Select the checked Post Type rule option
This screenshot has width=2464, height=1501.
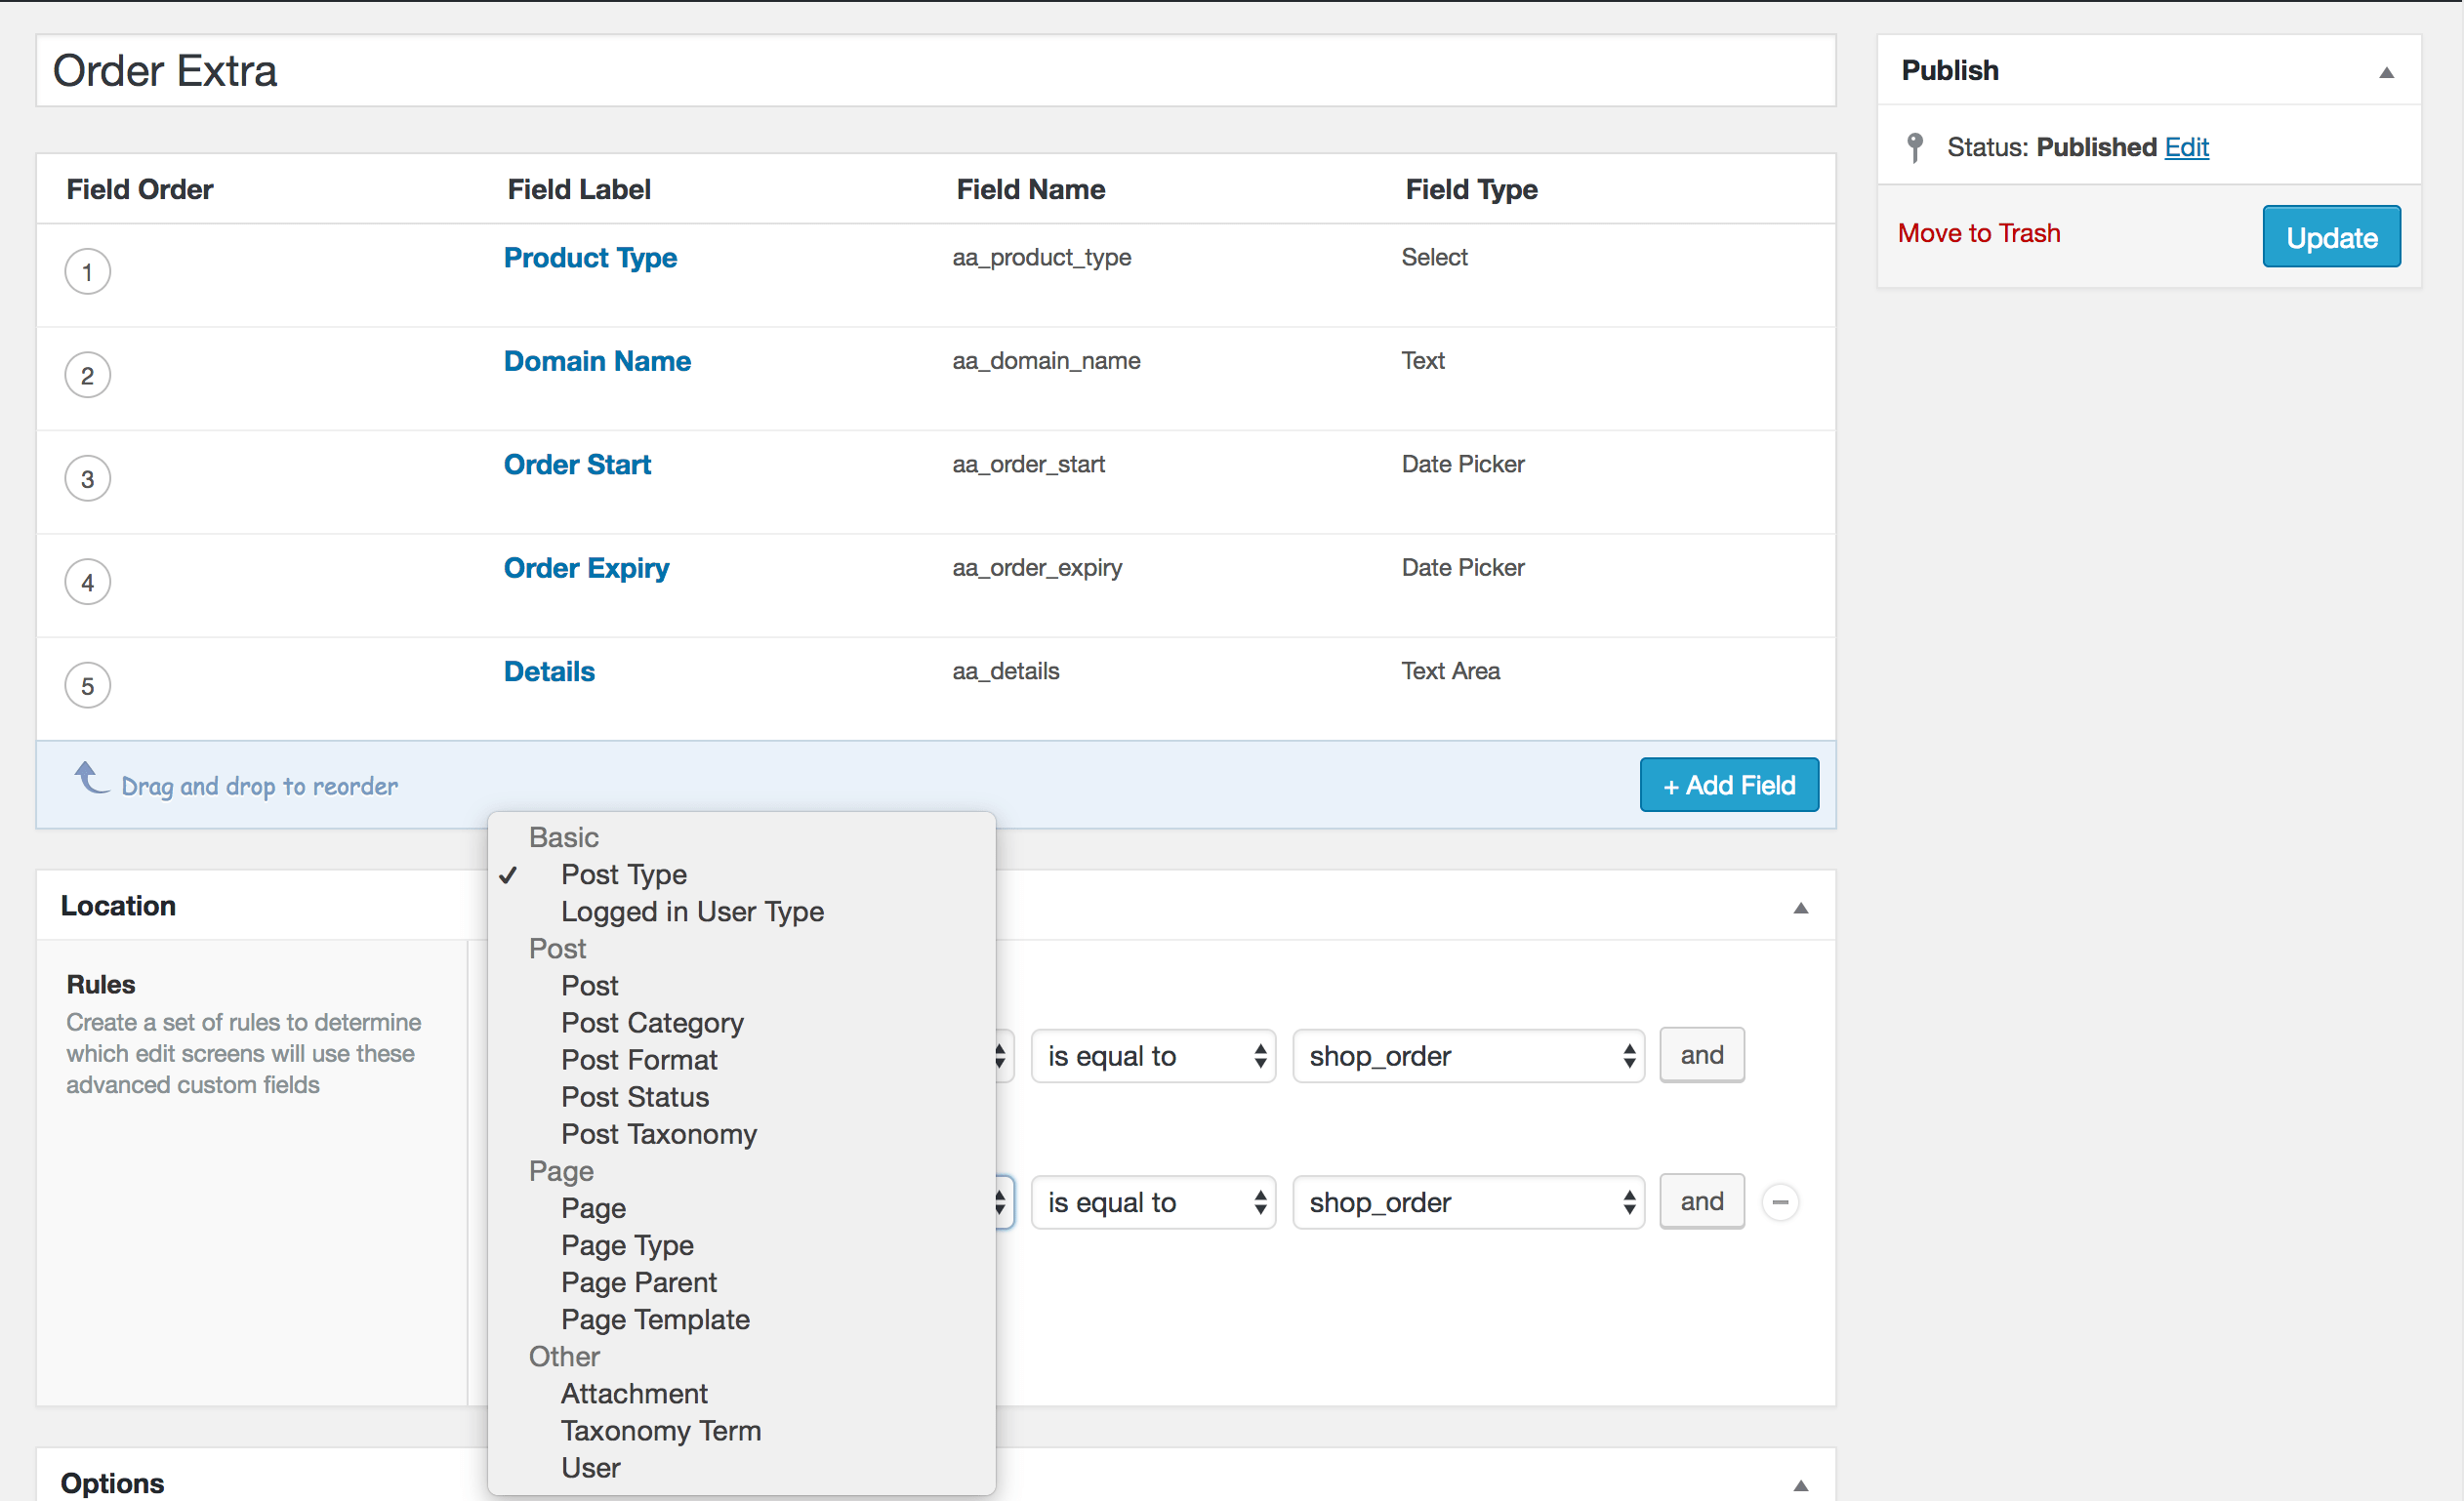coord(624,874)
